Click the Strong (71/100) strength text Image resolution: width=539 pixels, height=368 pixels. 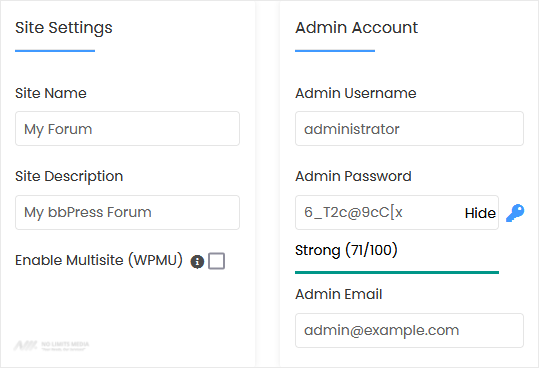(x=346, y=250)
